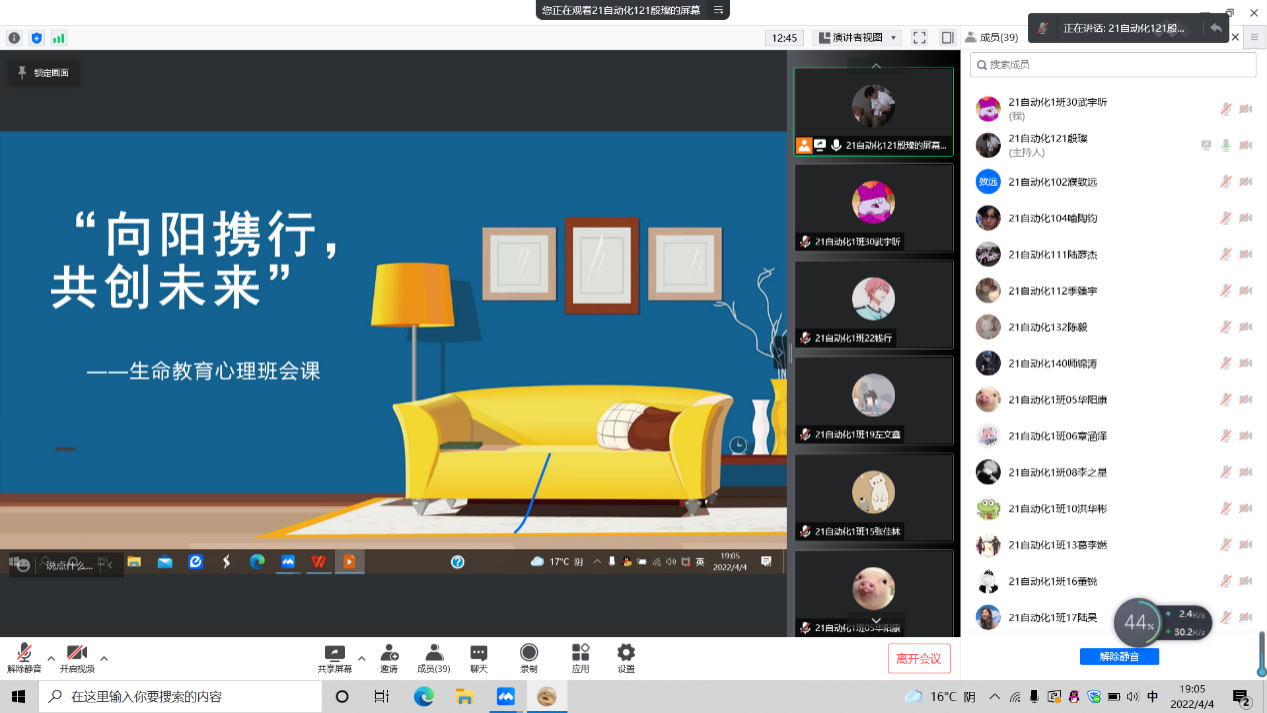Open the members panel hamburger menu

[x=1254, y=38]
